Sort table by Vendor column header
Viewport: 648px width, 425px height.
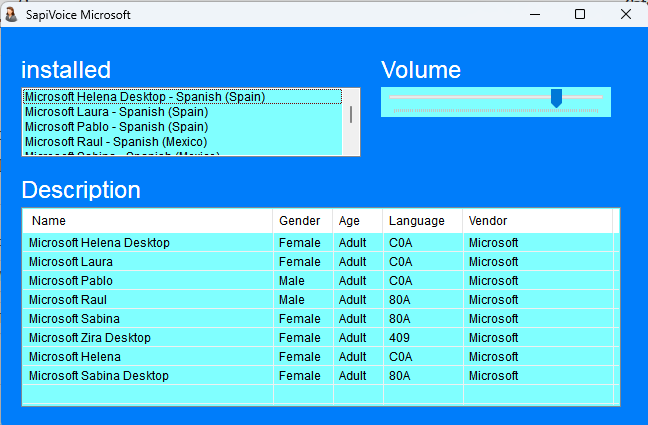click(538, 221)
